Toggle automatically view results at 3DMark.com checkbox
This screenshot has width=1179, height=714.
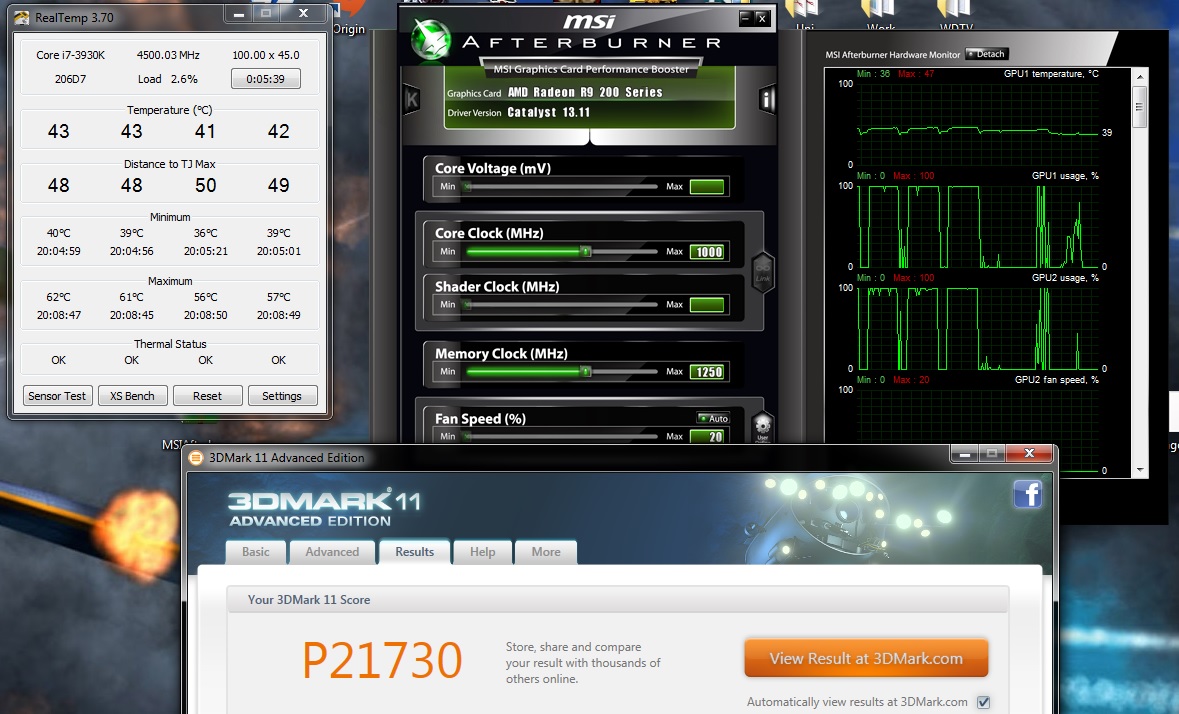point(983,702)
